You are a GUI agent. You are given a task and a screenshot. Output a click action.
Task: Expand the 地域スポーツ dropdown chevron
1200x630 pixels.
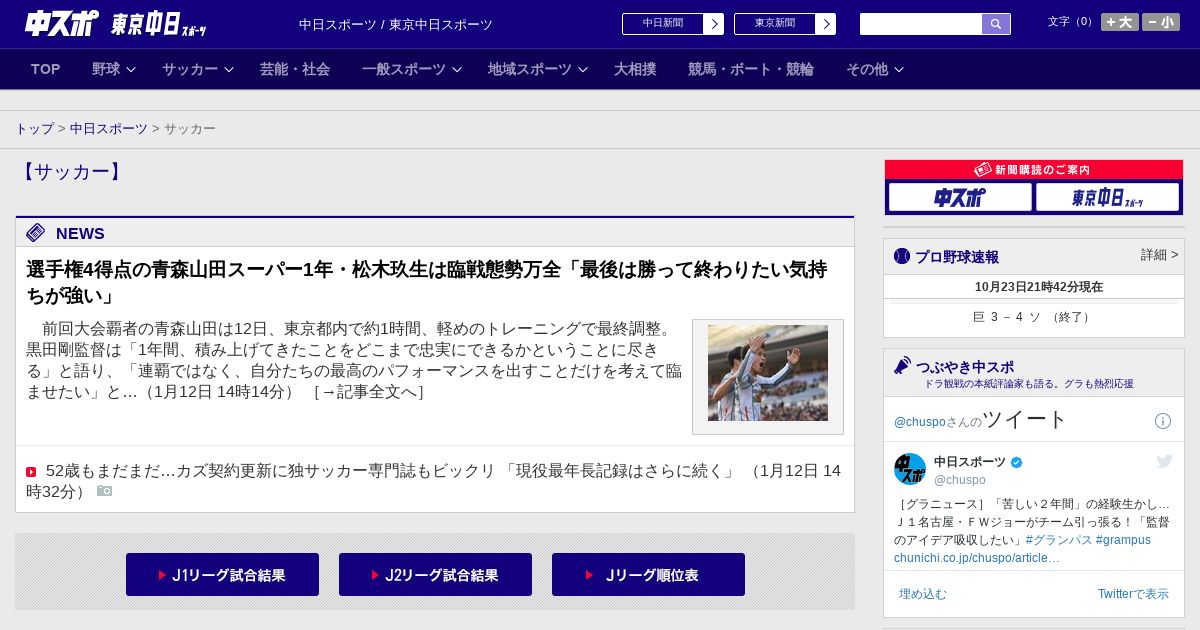(583, 70)
